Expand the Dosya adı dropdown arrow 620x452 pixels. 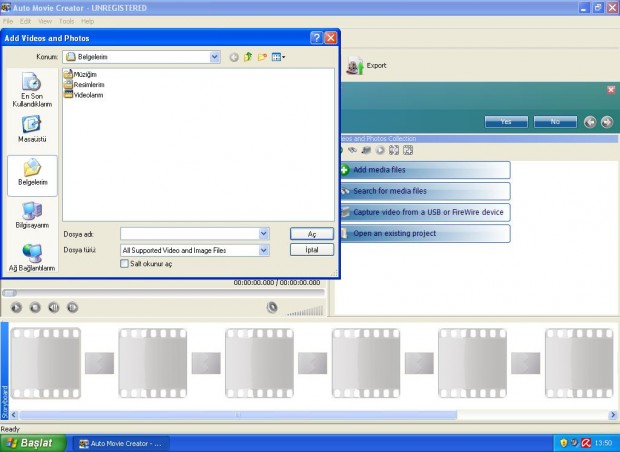[x=264, y=234]
